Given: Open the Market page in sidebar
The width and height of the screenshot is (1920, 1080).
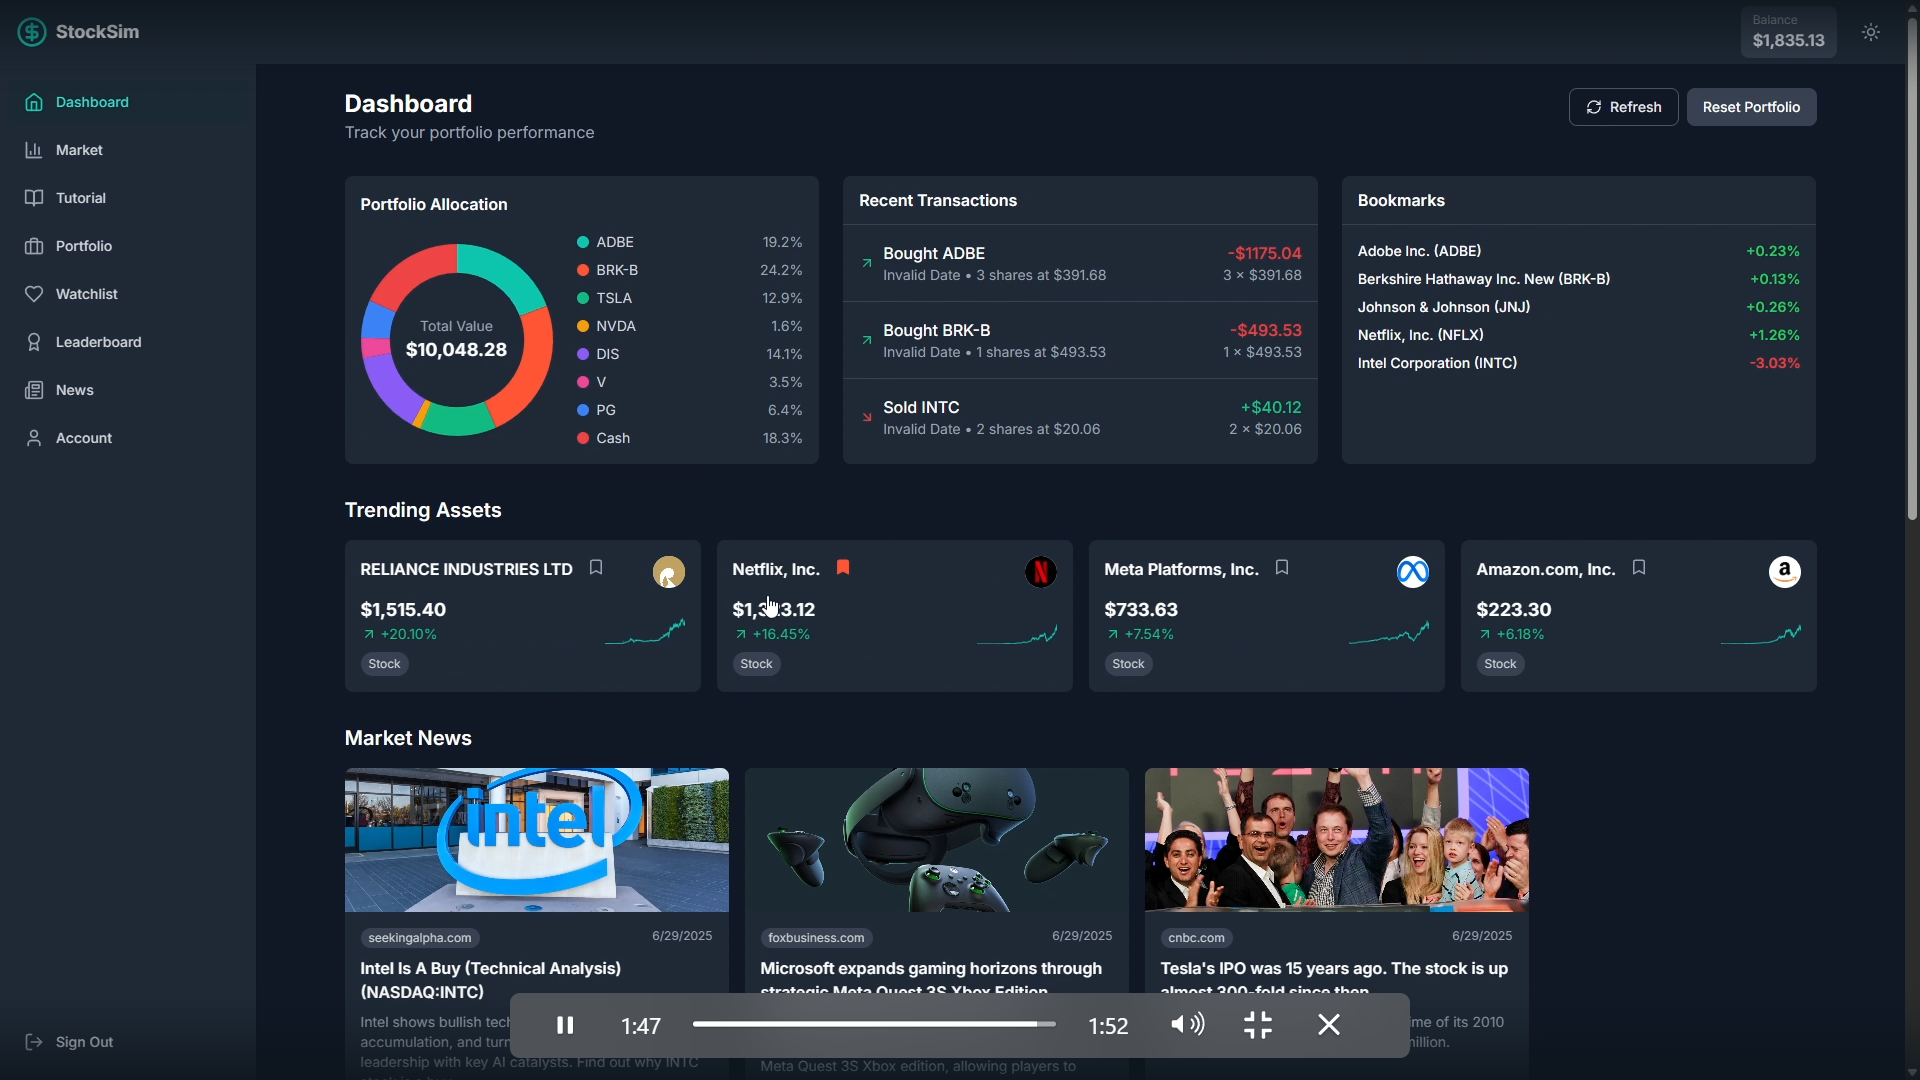Looking at the screenshot, I should pos(80,150).
